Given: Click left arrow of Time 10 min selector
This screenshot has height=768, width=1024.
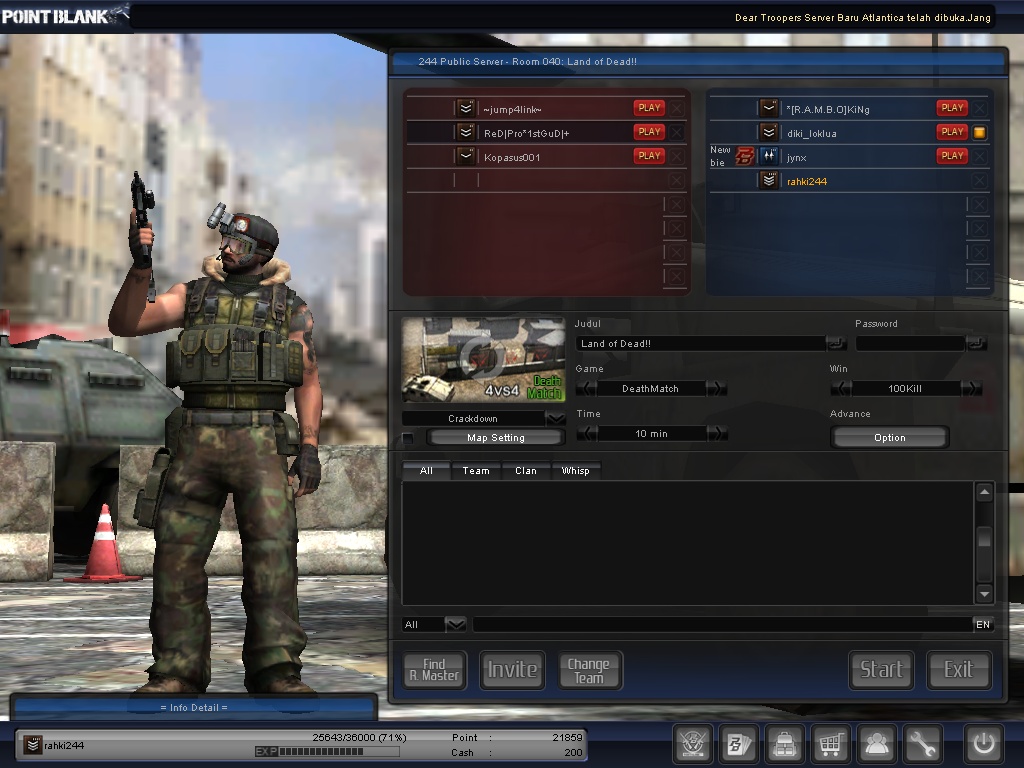Looking at the screenshot, I should (x=587, y=434).
